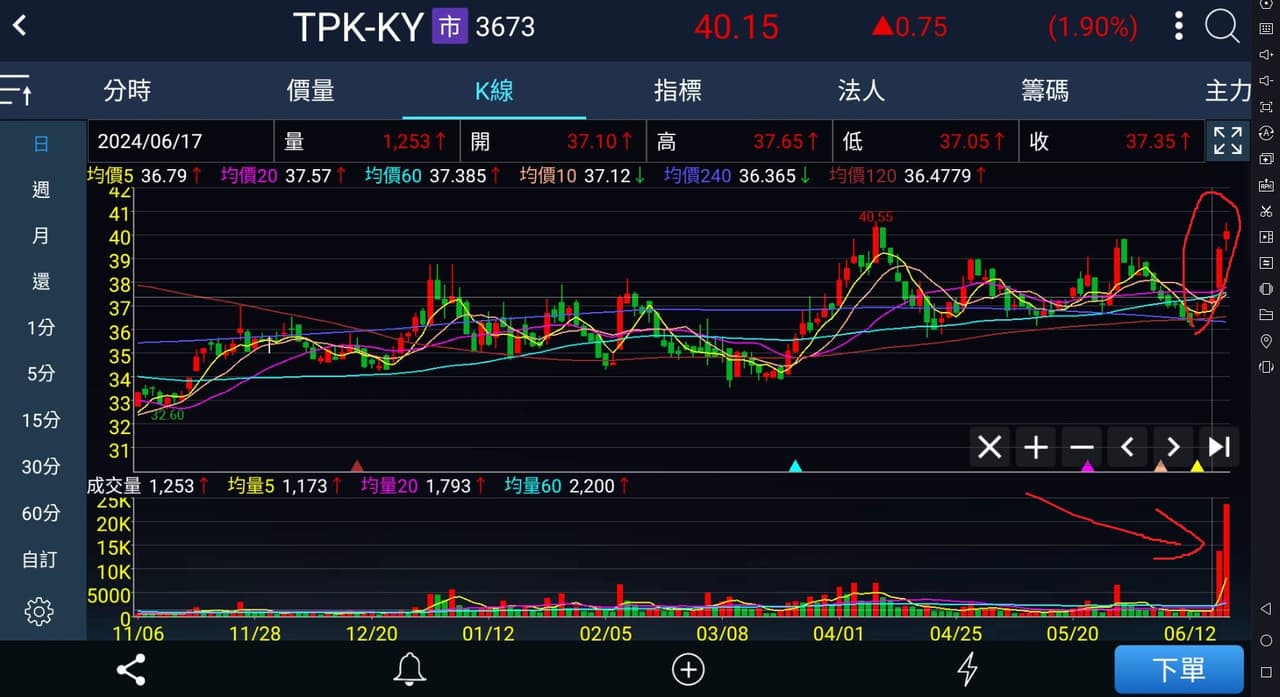
Task: Close the chart zoom control bar
Action: pyautogui.click(x=989, y=447)
